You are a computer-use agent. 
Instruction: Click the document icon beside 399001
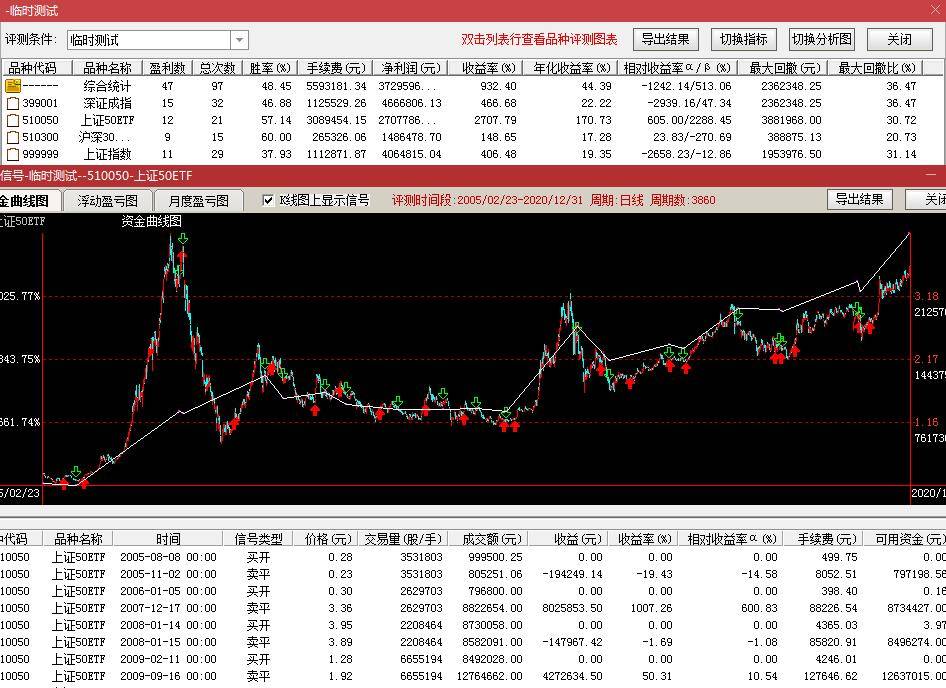pyautogui.click(x=13, y=103)
